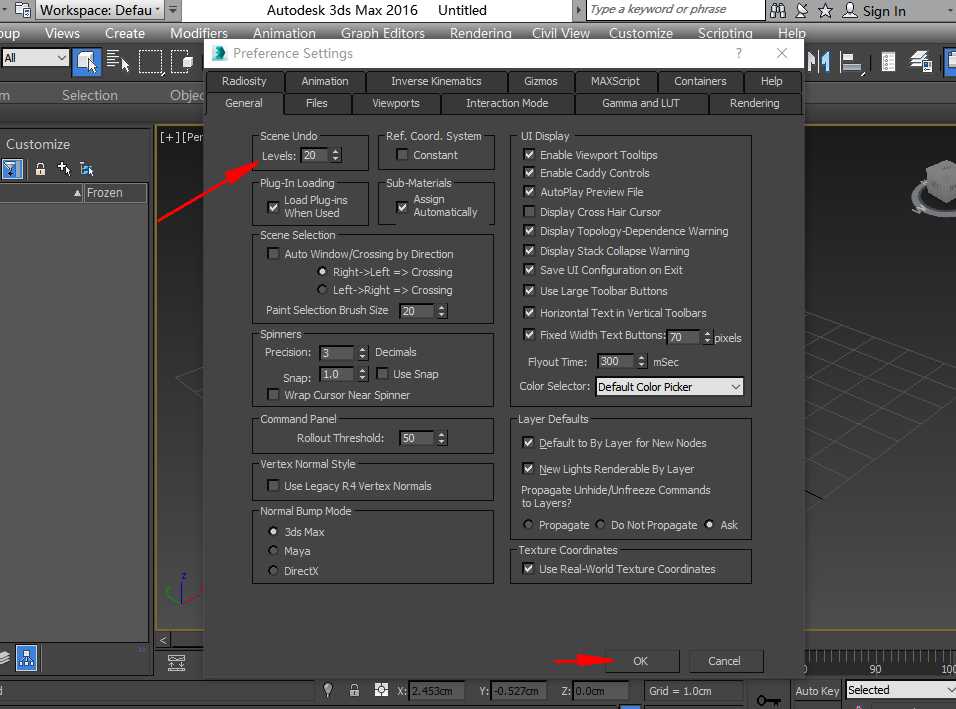956x709 pixels.
Task: Adjust the Scene Undo Levels spinner
Action: [335, 155]
